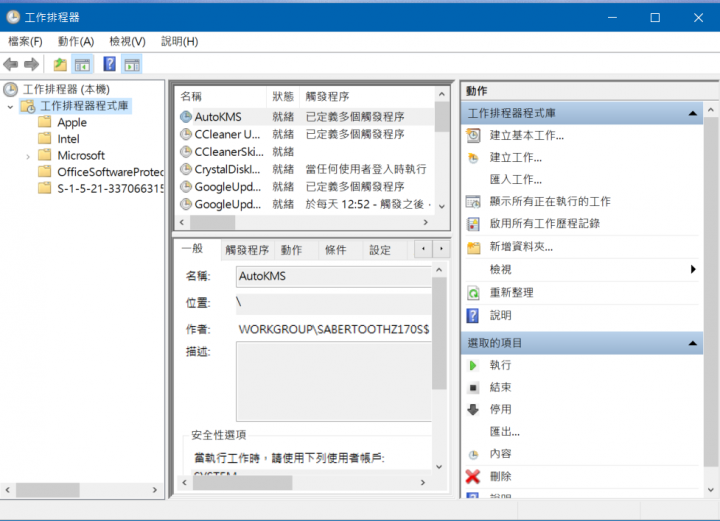Click tab strip scroll left arrow
720x521 pixels.
[x=423, y=249]
